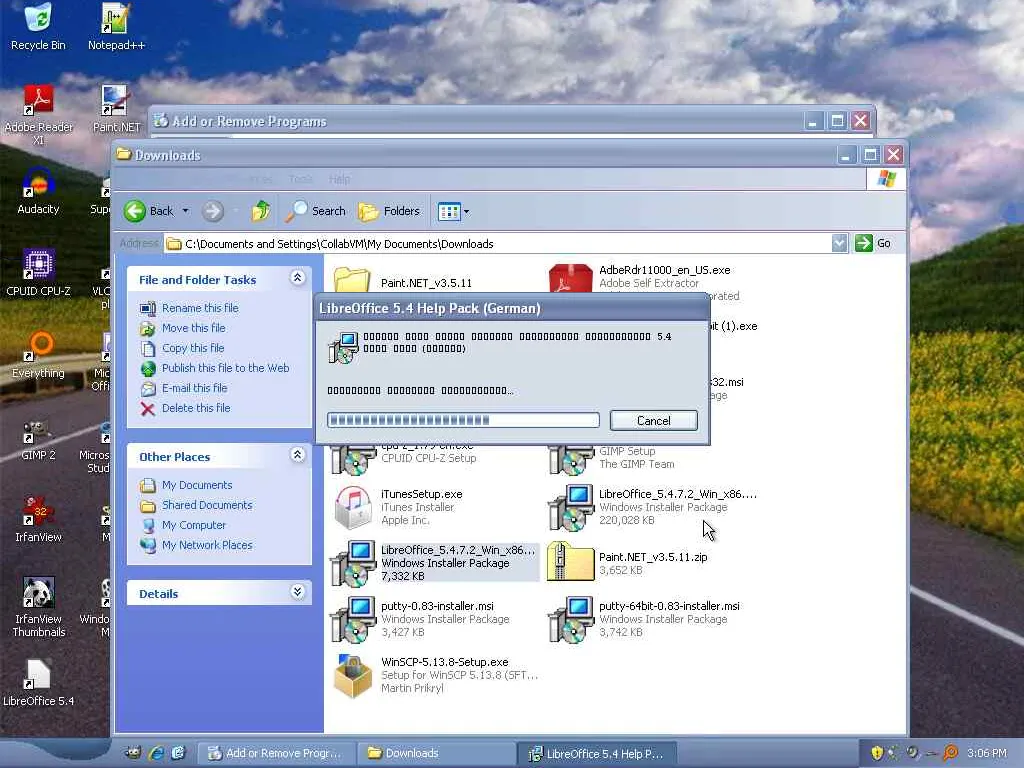The height and width of the screenshot is (768, 1024).
Task: Expand the address bar dropdown
Action: (x=839, y=244)
